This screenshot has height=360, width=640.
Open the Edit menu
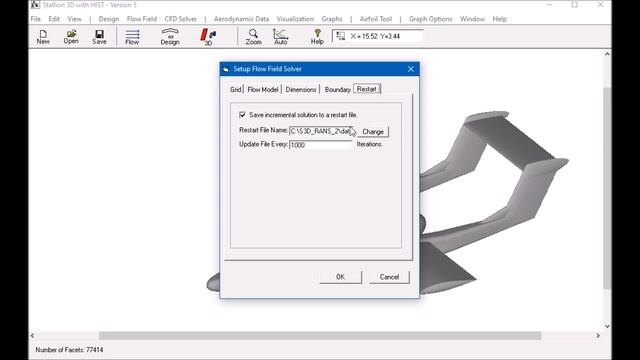click(x=54, y=19)
